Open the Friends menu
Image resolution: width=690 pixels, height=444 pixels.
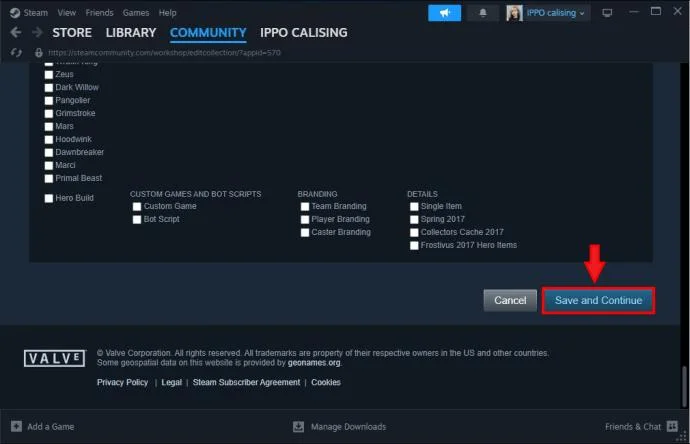click(x=99, y=13)
